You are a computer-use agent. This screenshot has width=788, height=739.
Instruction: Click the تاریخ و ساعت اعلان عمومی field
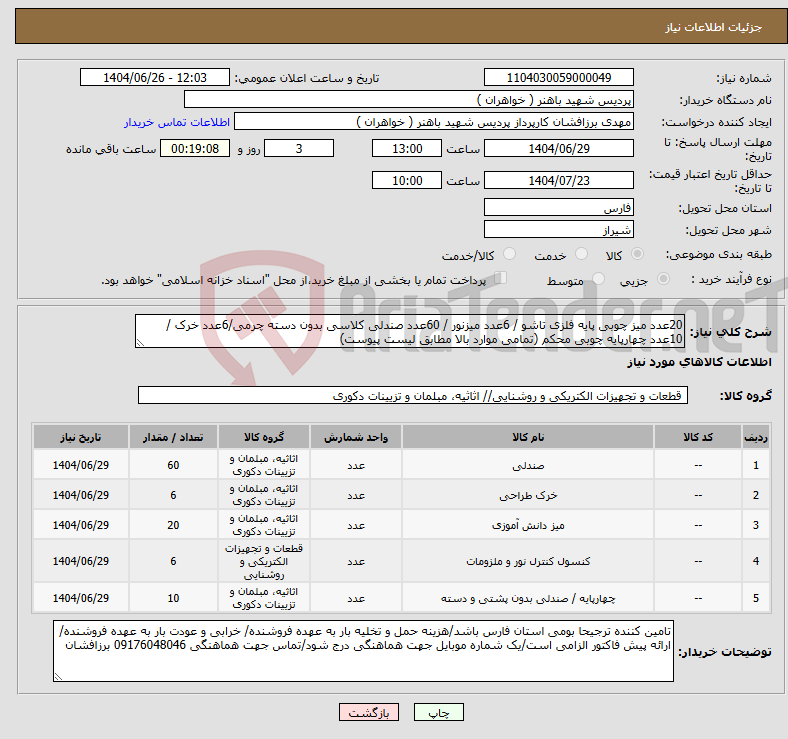click(x=155, y=78)
